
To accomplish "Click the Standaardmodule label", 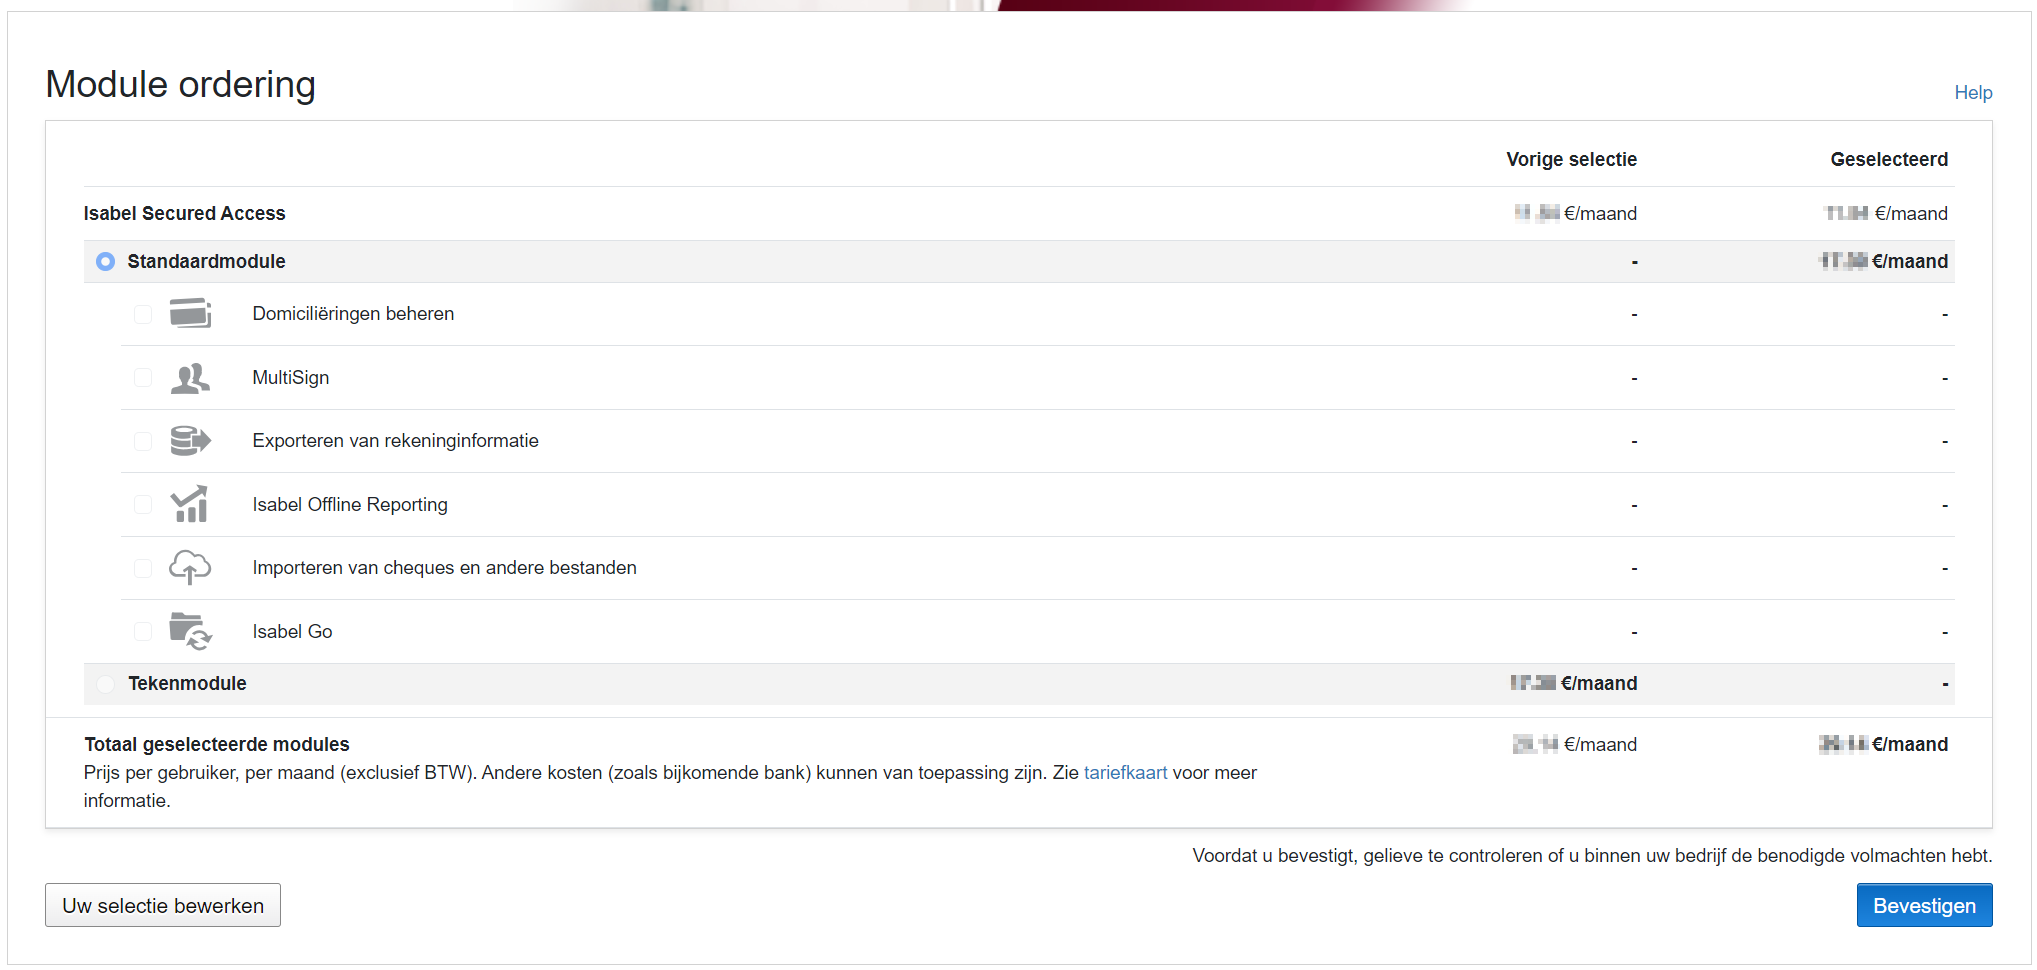I will 206,261.
